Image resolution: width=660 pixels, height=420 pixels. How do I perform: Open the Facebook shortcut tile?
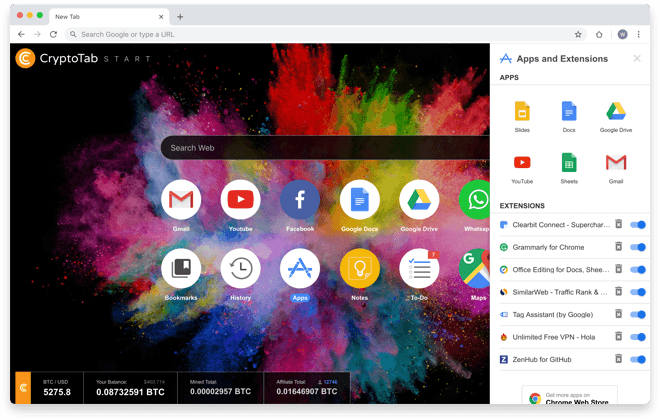pyautogui.click(x=299, y=201)
